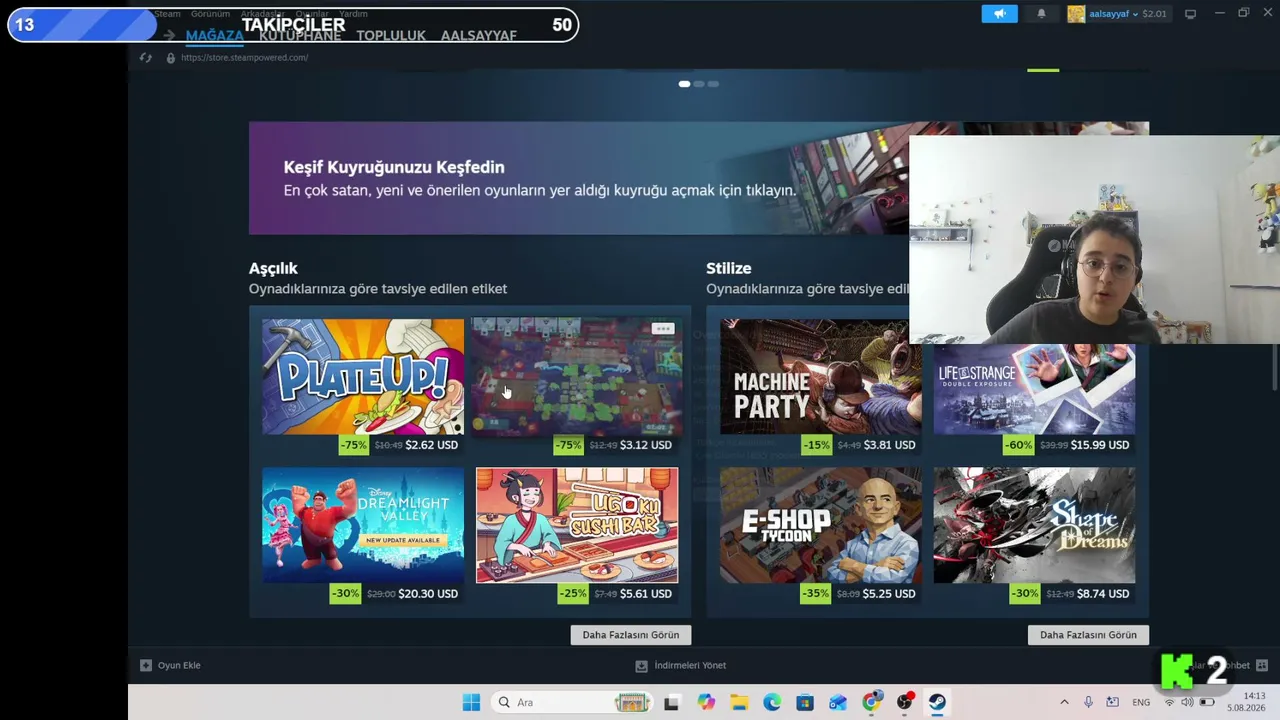The height and width of the screenshot is (720, 1280).
Task: Click the $15.99 USD price
Action: point(1100,445)
